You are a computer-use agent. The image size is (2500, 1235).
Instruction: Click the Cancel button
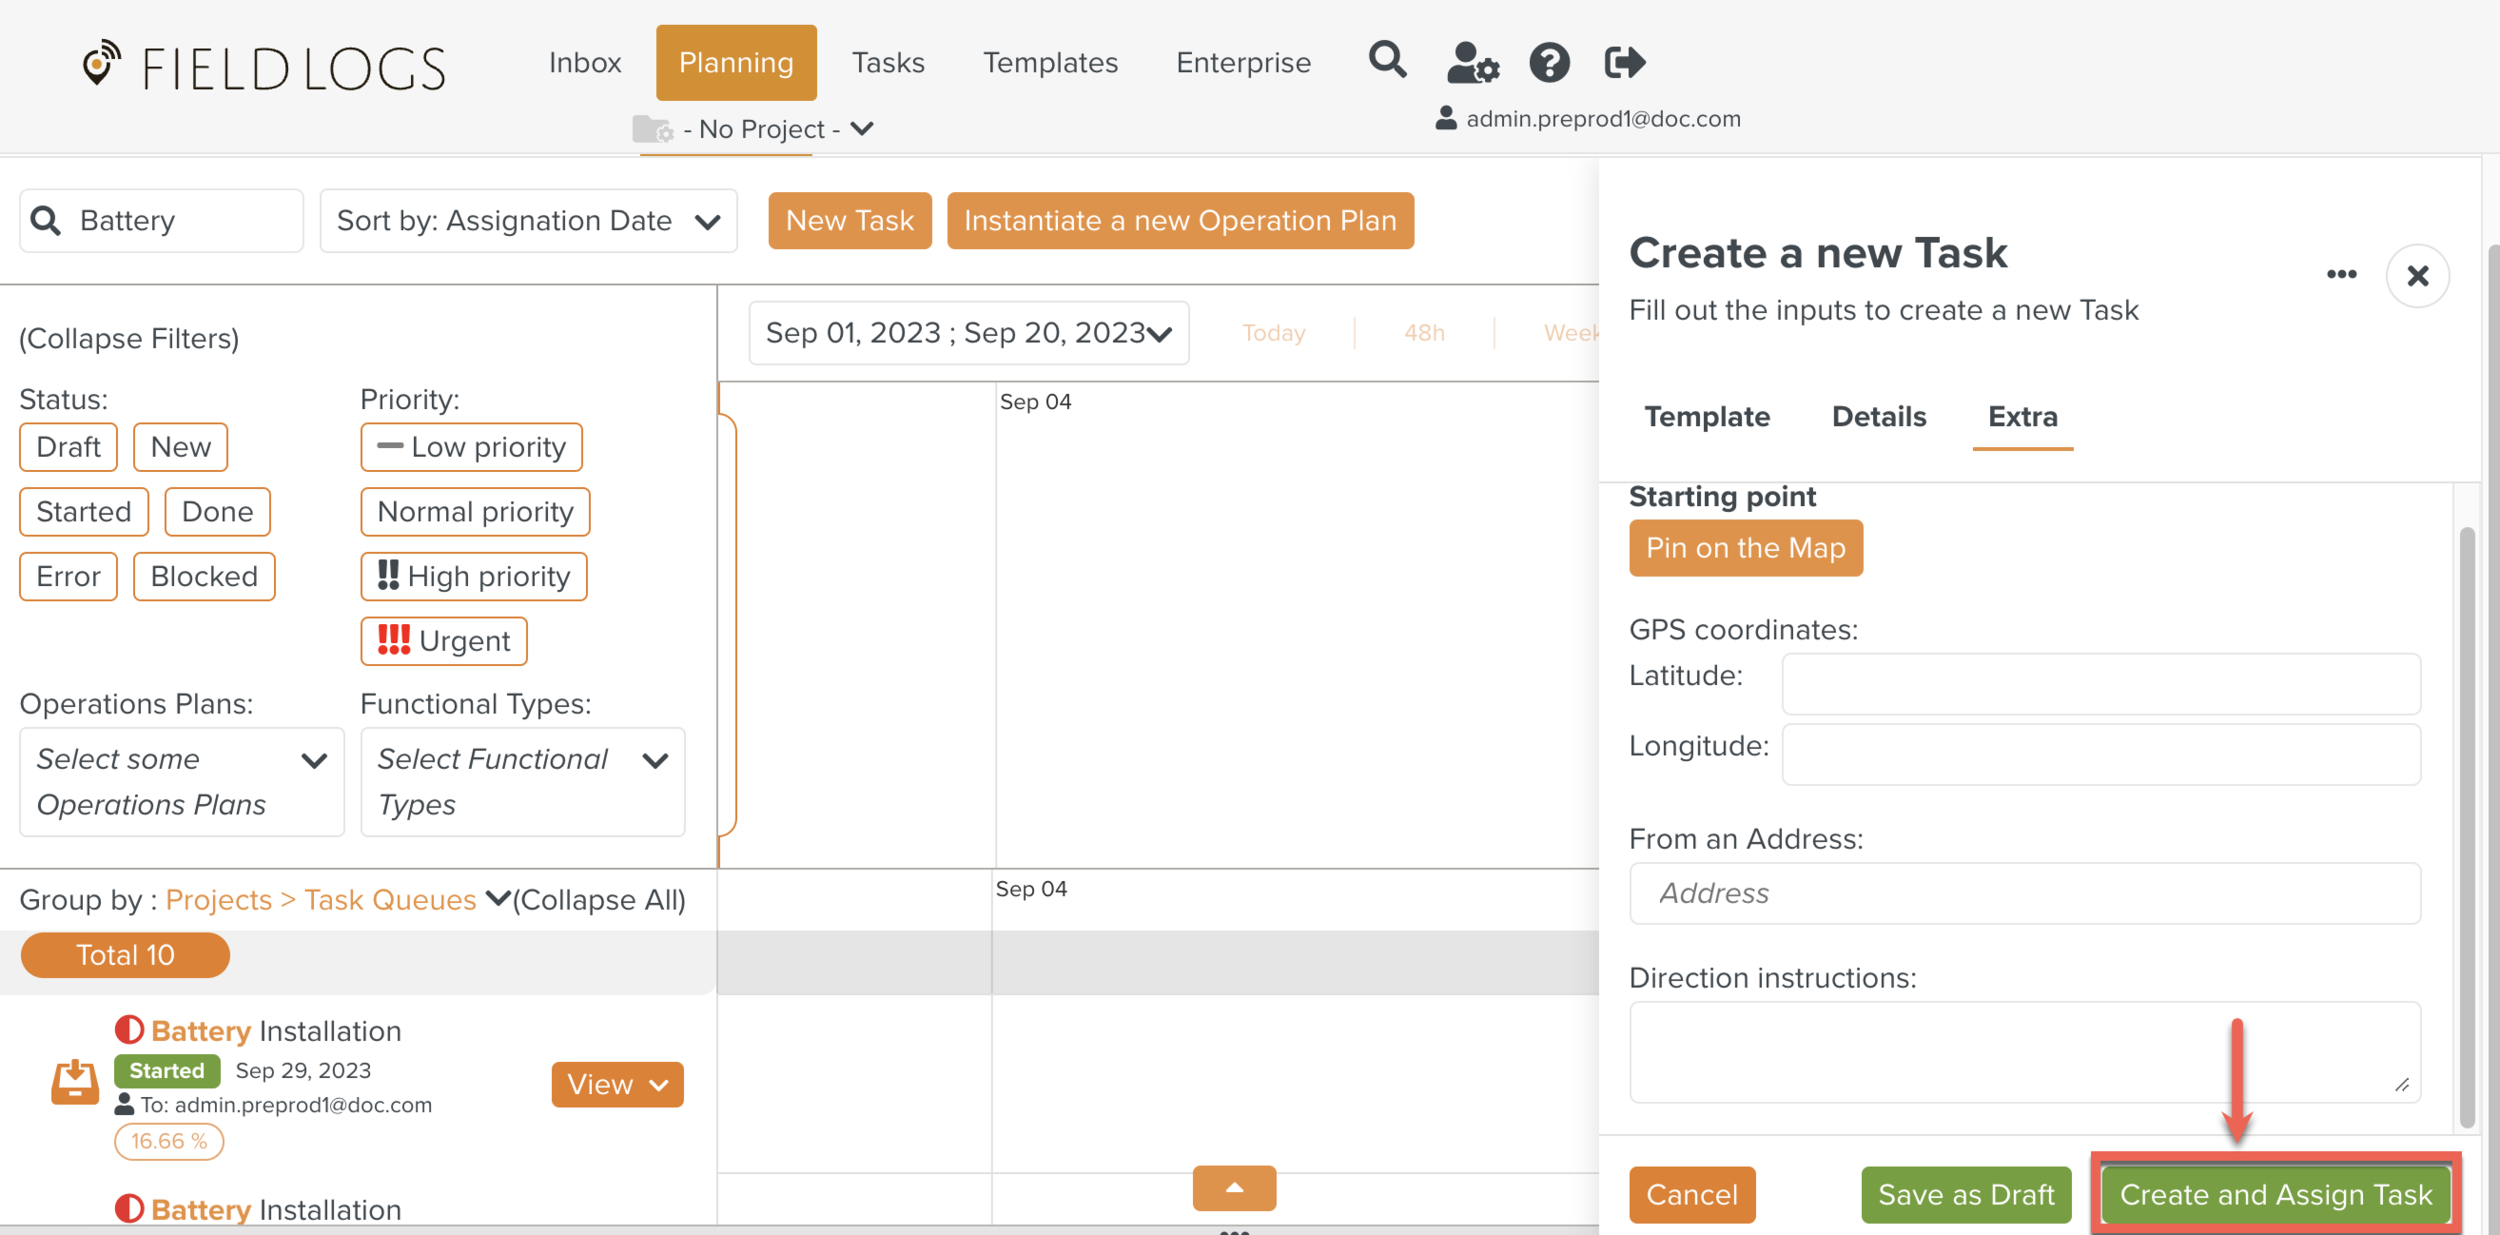coord(1691,1194)
